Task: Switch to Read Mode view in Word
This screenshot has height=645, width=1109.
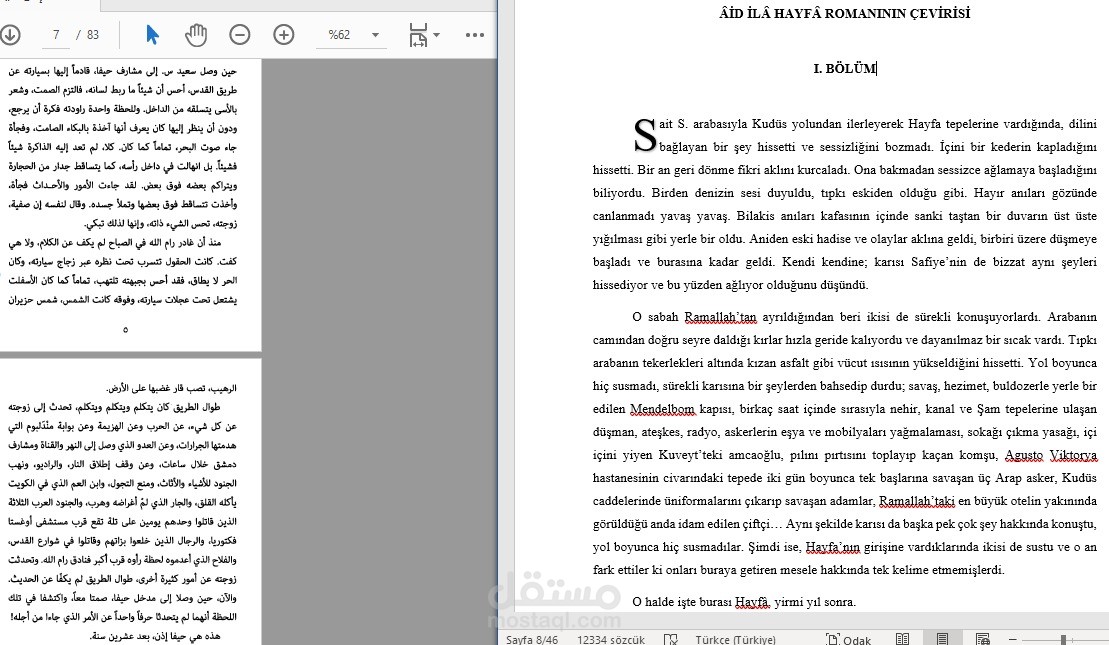Action: point(902,639)
